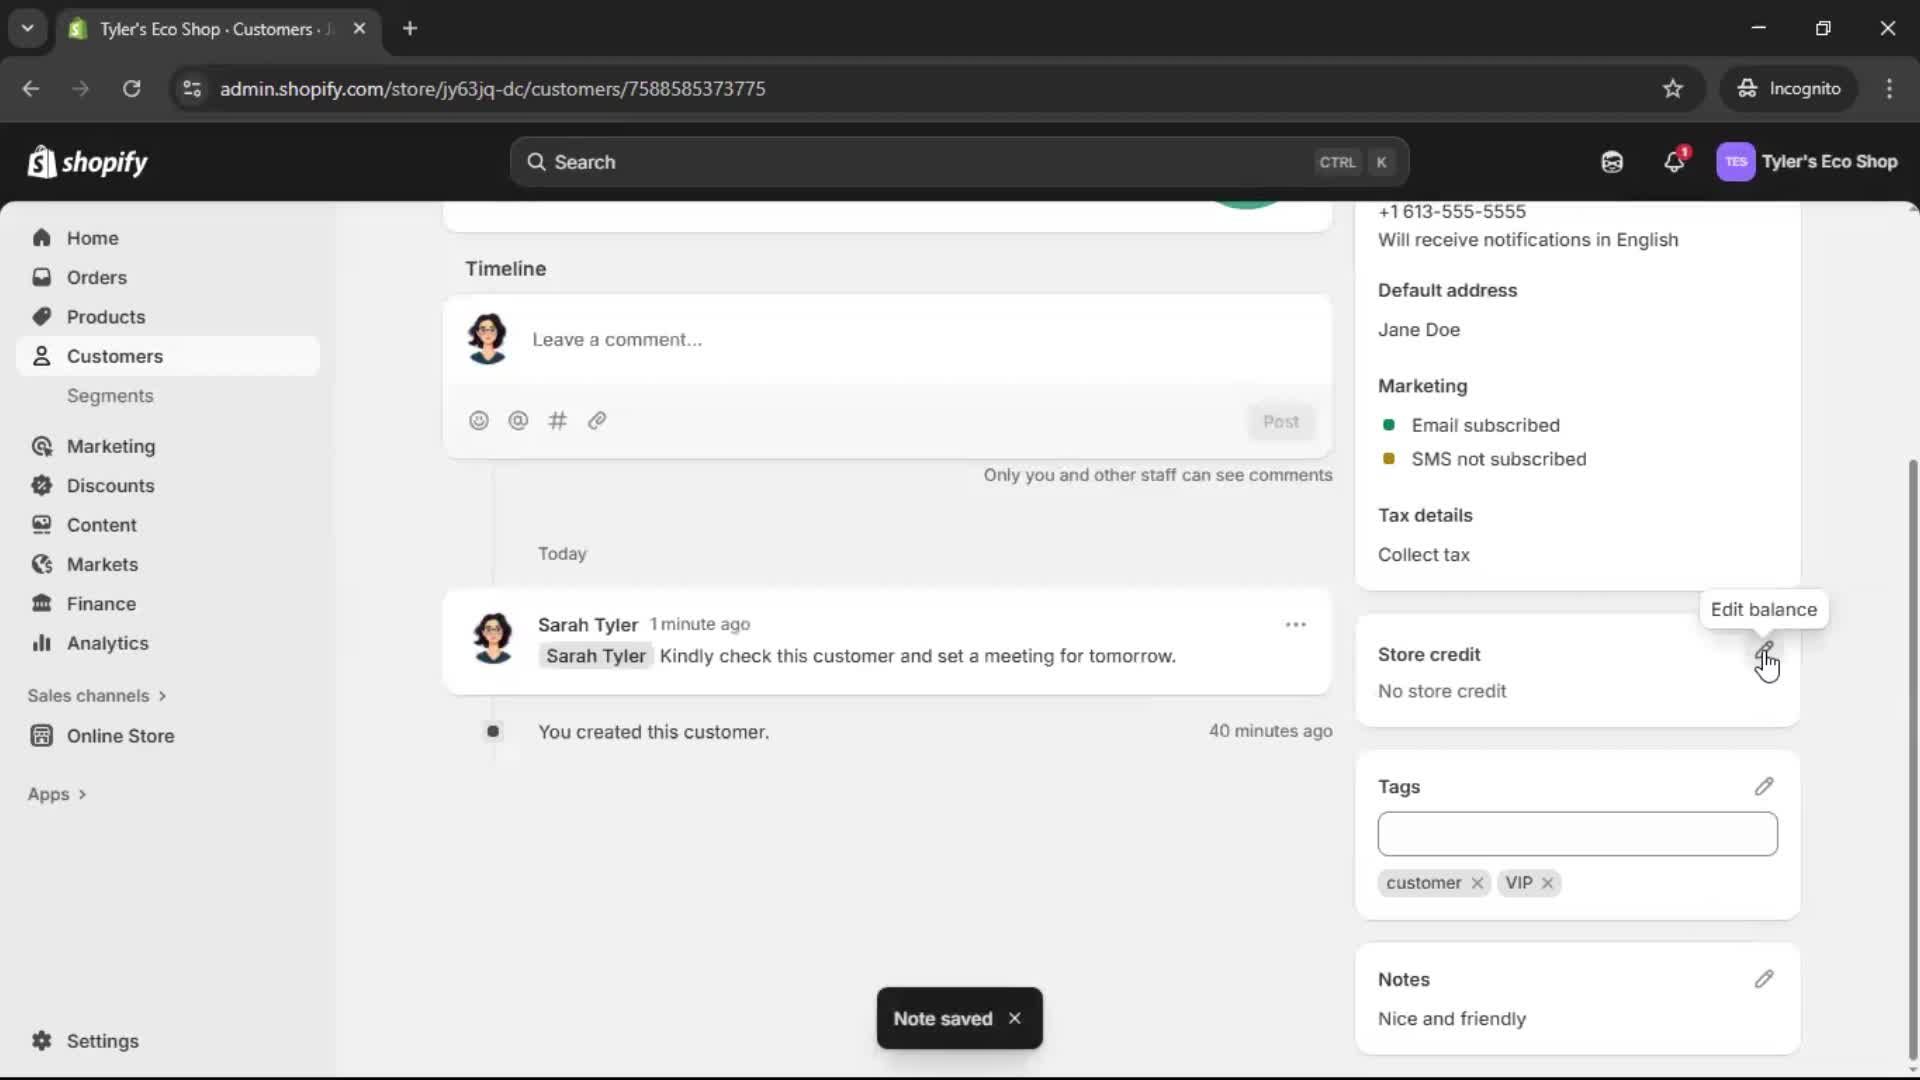Image resolution: width=1920 pixels, height=1080 pixels.
Task: Edit the Notes using the pencil icon
Action: click(x=1764, y=979)
